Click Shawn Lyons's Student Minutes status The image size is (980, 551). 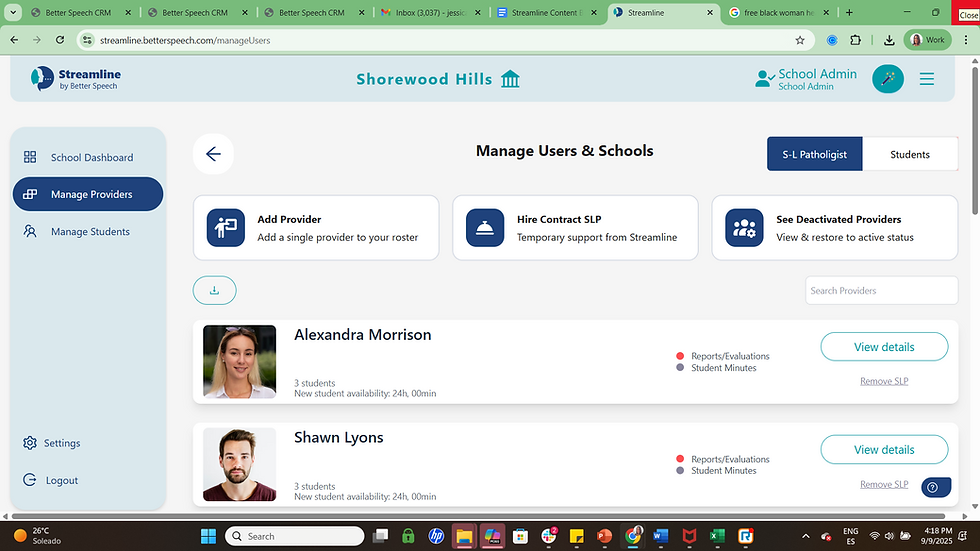pyautogui.click(x=717, y=471)
